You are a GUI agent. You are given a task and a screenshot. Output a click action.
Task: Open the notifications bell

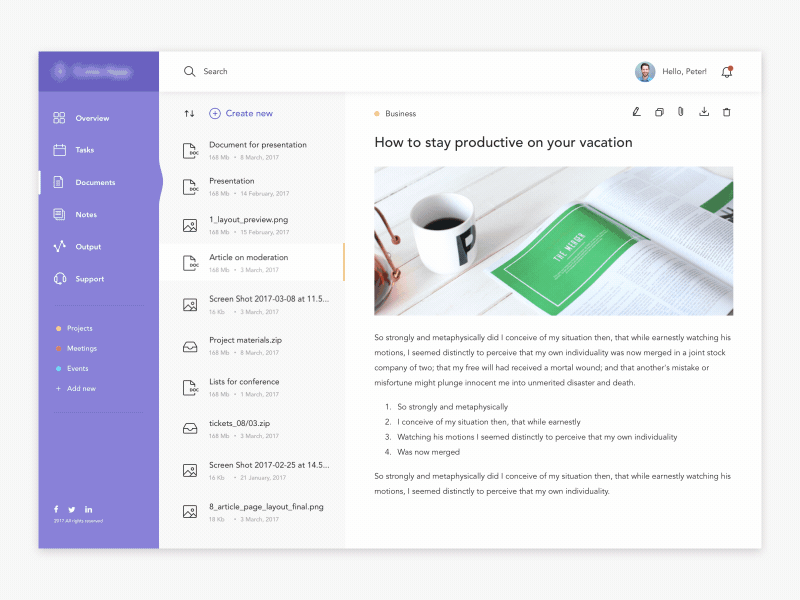point(727,71)
